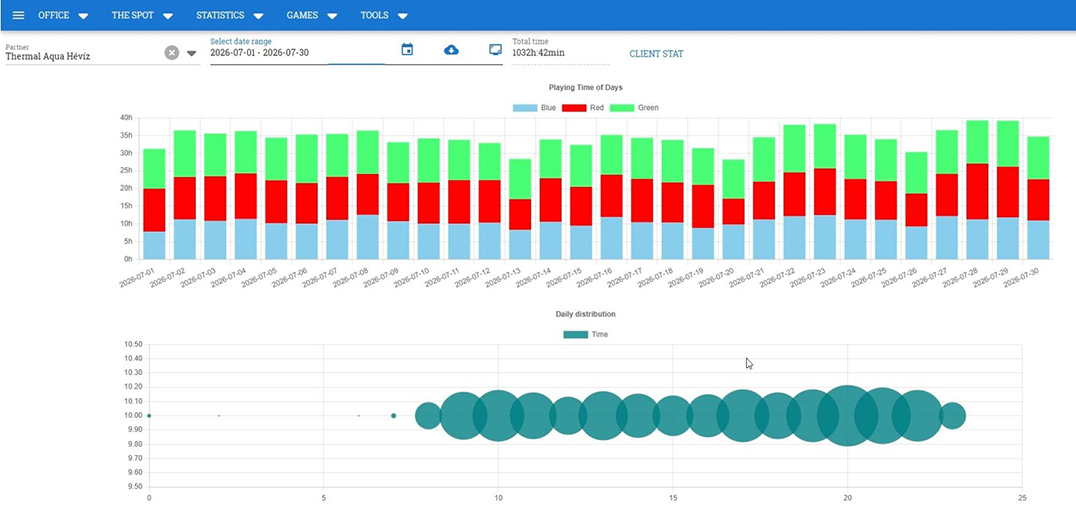The width and height of the screenshot is (1076, 516).
Task: Click the green segment of the 2026-07-01 bar
Action: point(154,169)
